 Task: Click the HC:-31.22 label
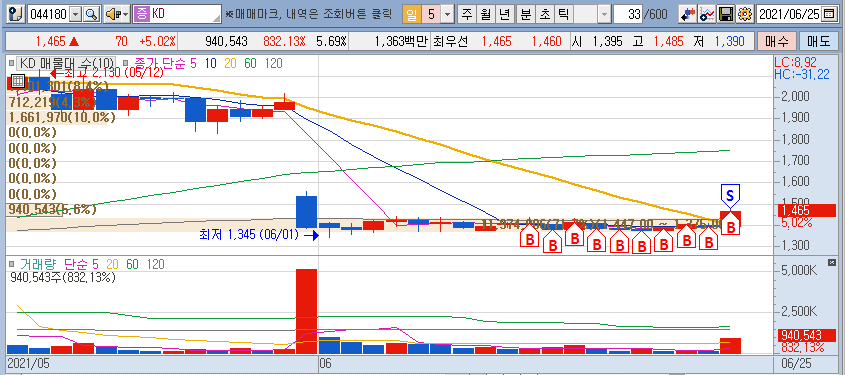click(x=802, y=75)
